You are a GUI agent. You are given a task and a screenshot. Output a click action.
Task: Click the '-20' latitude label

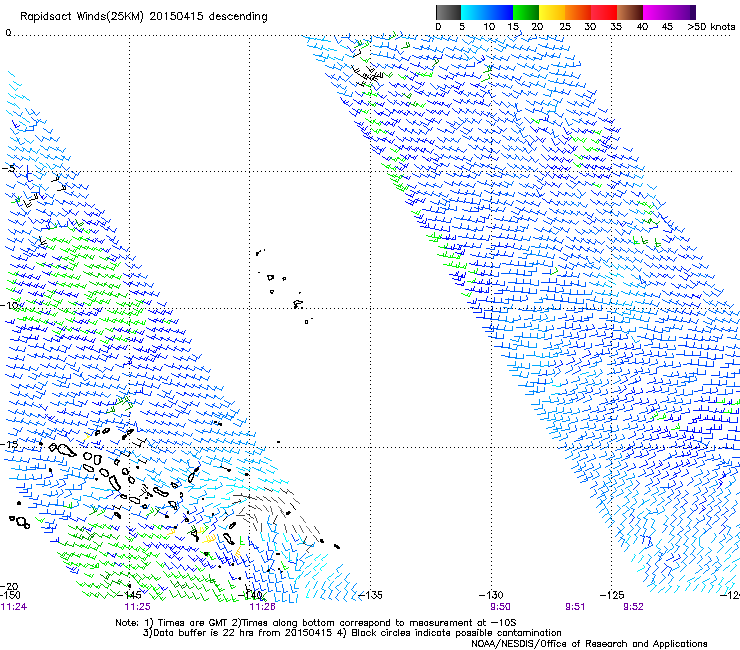[9, 586]
